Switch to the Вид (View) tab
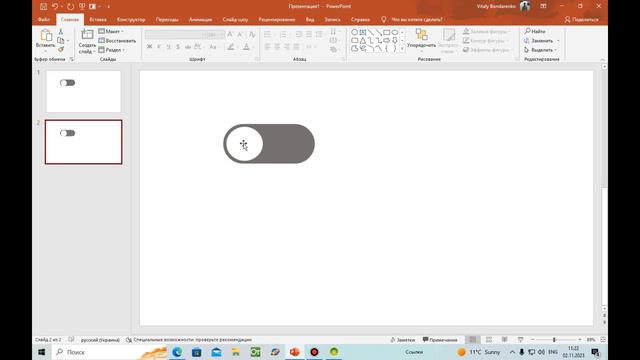 pos(310,20)
